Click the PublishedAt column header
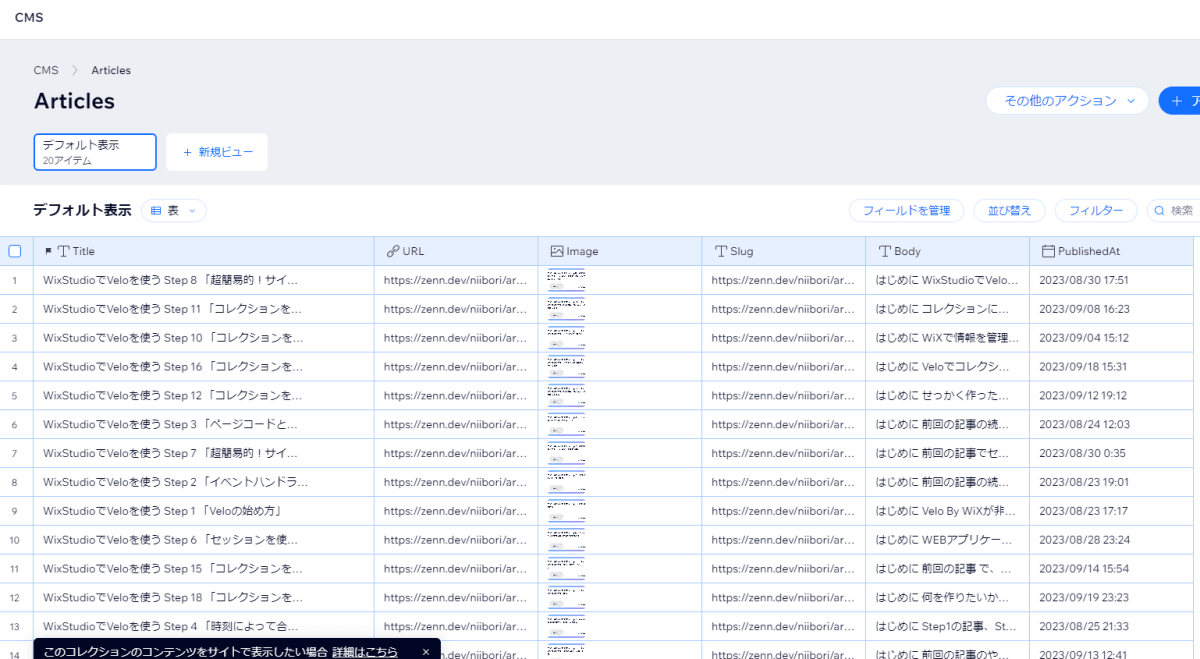The height and width of the screenshot is (659, 1200). [1112, 251]
